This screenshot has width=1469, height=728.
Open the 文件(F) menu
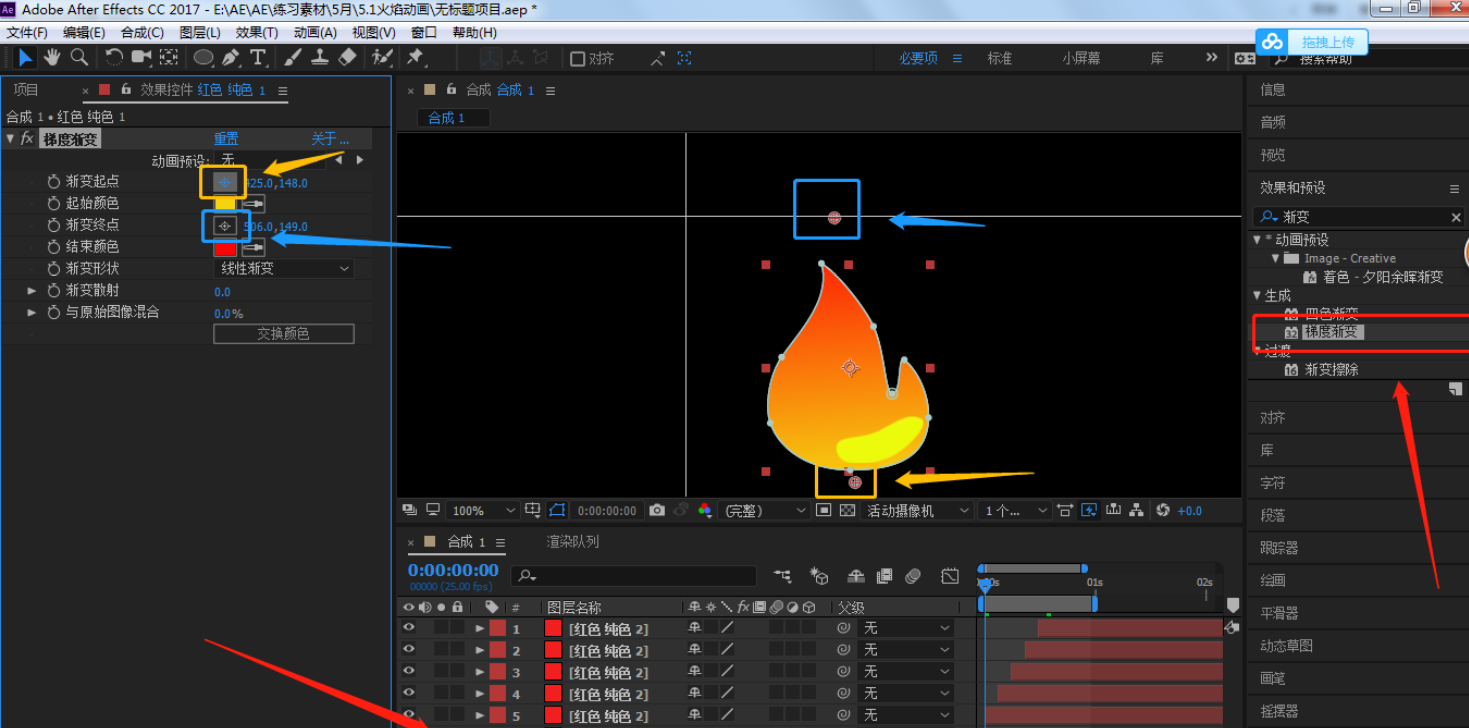(27, 32)
